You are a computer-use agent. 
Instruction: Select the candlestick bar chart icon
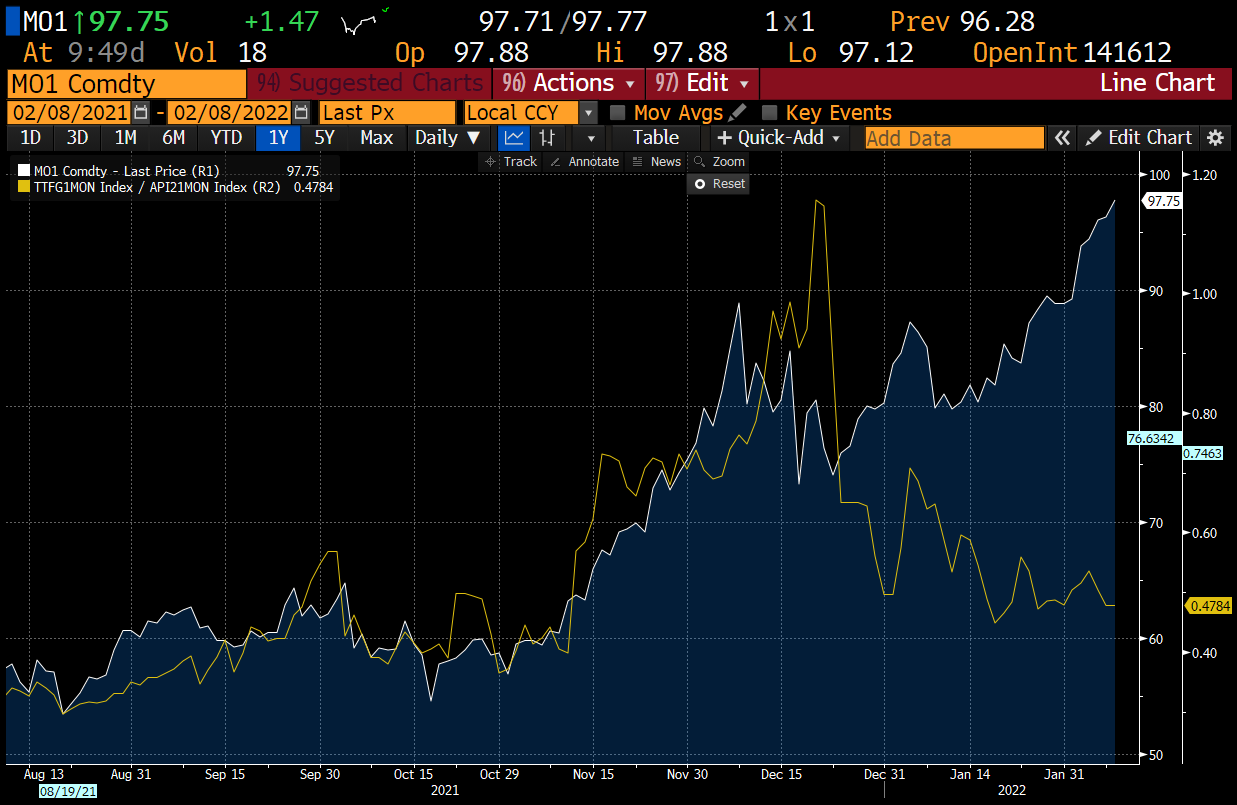click(547, 138)
